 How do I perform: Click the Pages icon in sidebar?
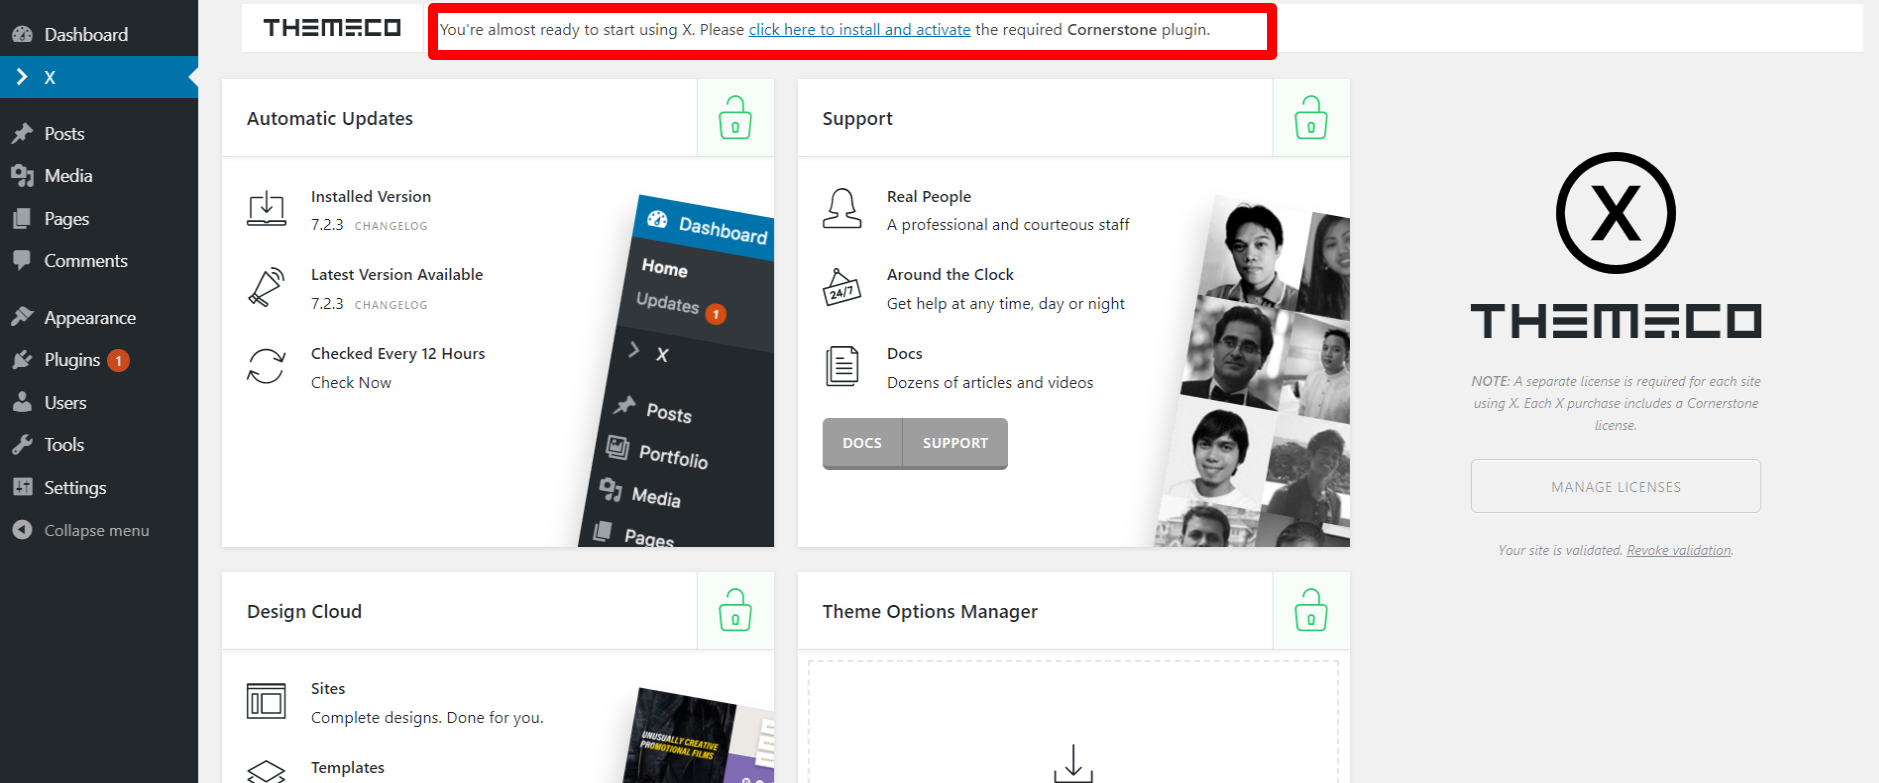[x=22, y=219]
